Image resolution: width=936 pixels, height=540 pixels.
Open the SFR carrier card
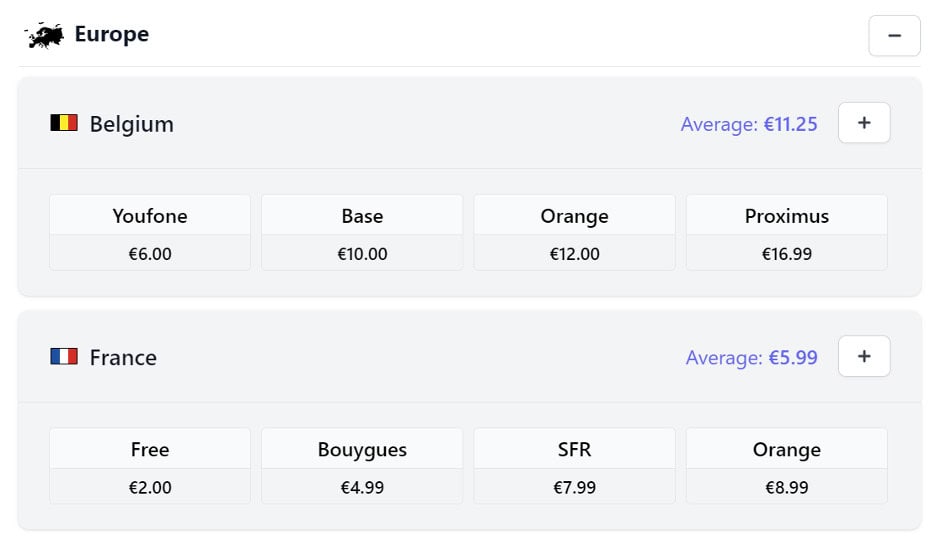[574, 466]
